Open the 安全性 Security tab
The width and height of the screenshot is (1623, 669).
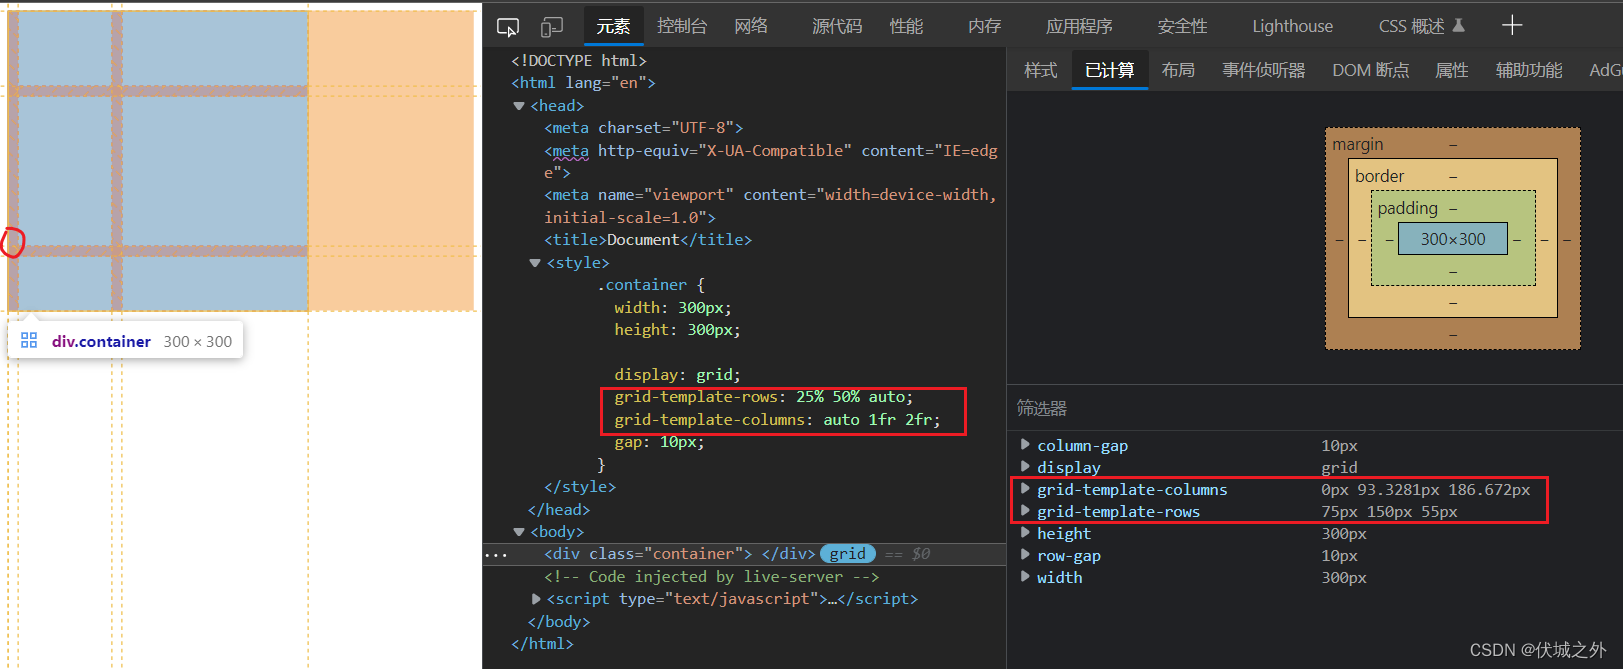coord(1183,26)
